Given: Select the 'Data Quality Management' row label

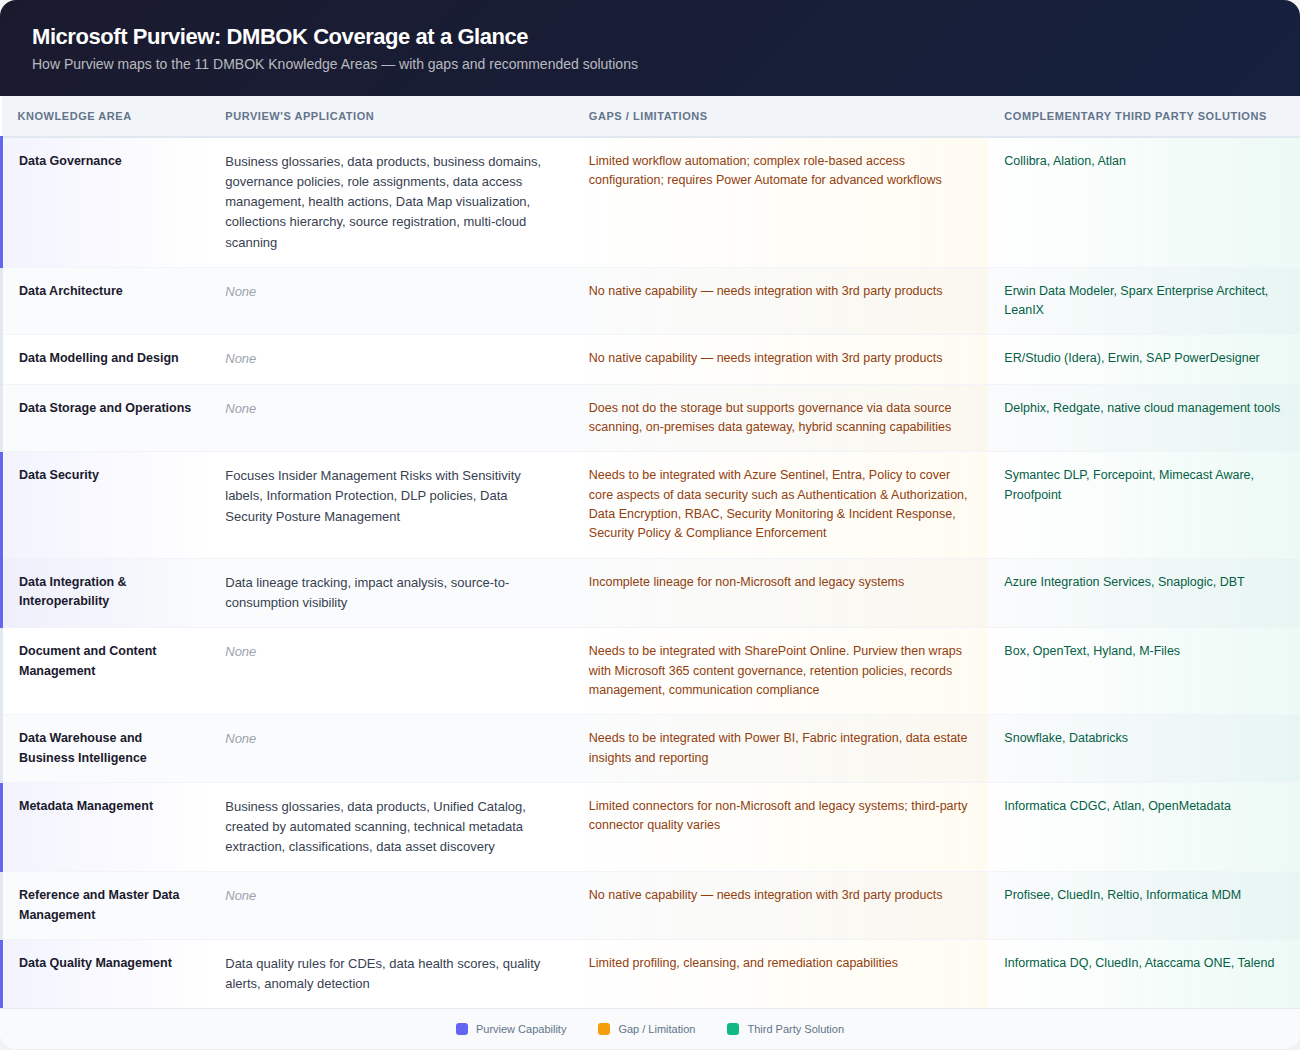Looking at the screenshot, I should point(95,963).
